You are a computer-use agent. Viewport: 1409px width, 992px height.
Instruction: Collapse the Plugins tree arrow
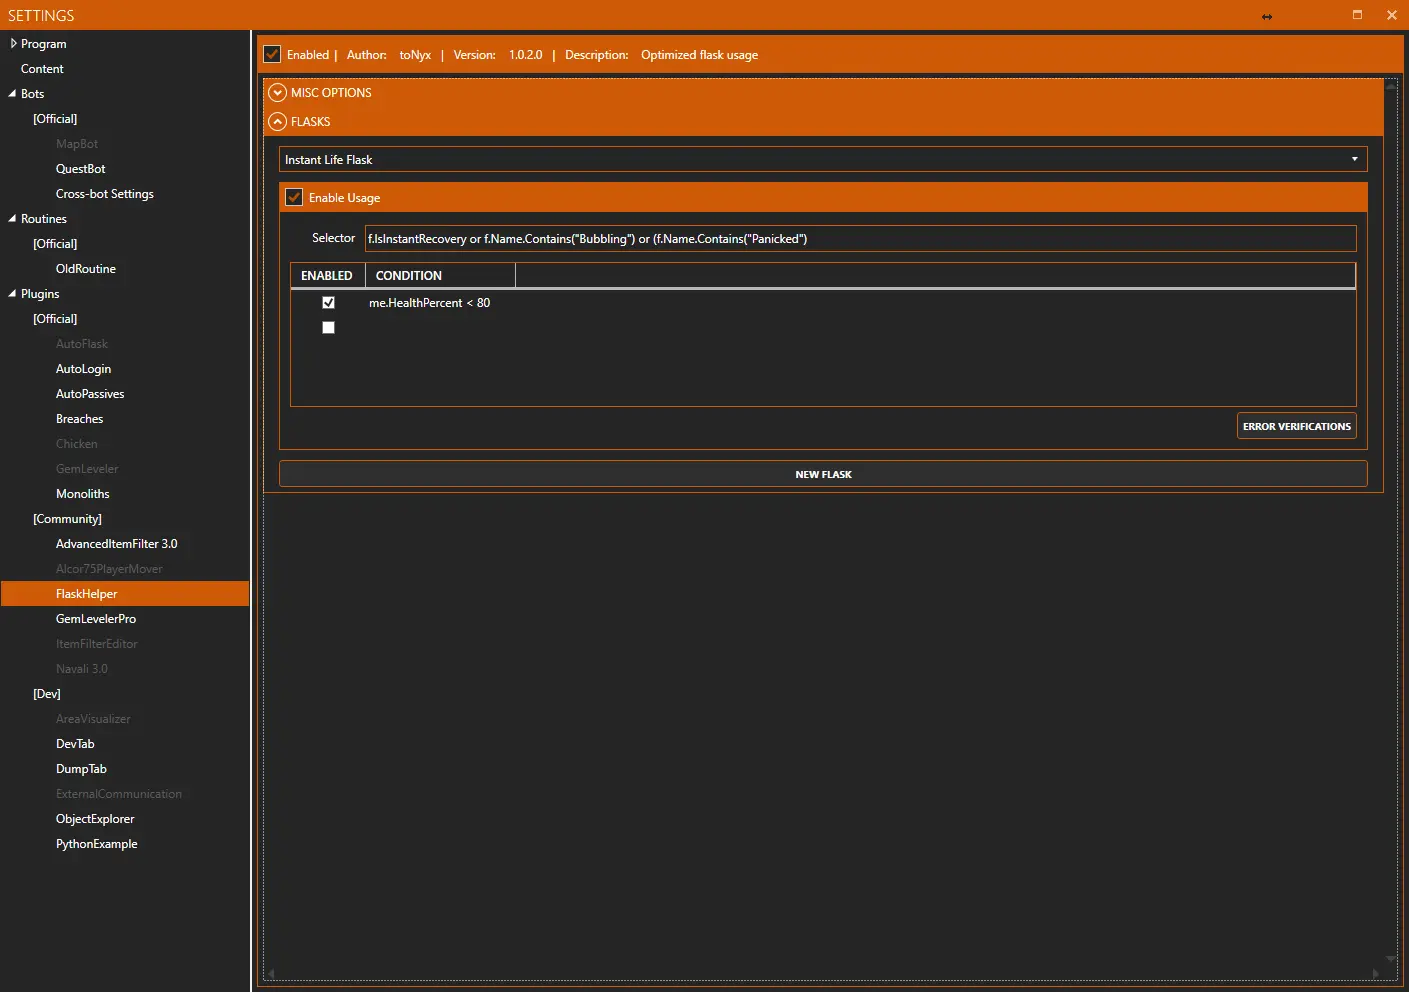(12, 294)
